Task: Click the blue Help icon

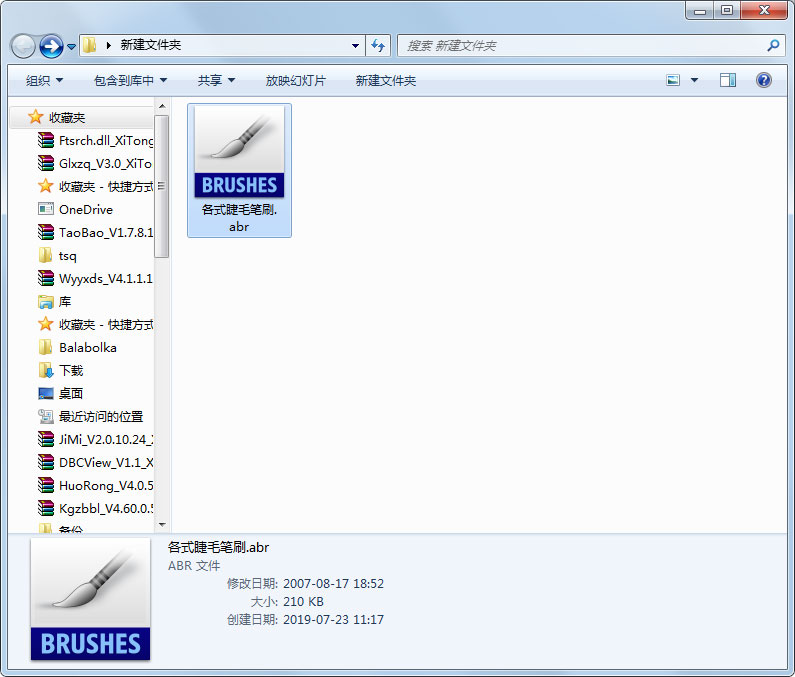Action: point(764,80)
